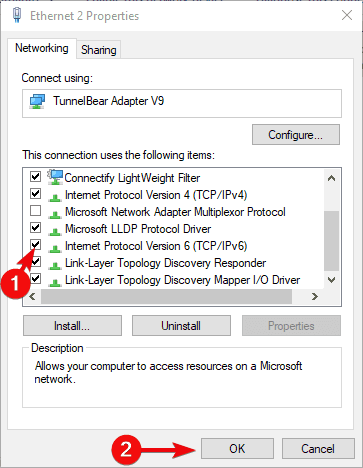The width and height of the screenshot is (363, 468).
Task: Click the Install button
Action: (x=72, y=326)
